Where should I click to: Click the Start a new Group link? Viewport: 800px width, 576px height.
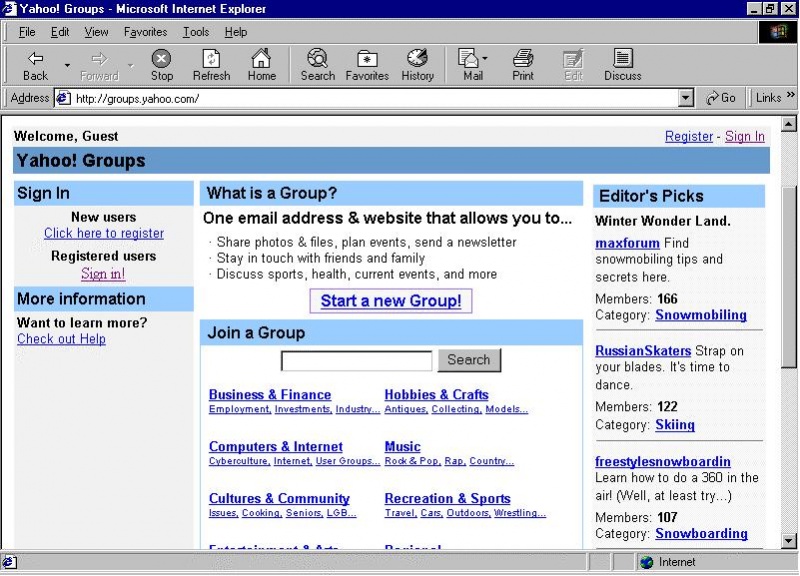390,300
